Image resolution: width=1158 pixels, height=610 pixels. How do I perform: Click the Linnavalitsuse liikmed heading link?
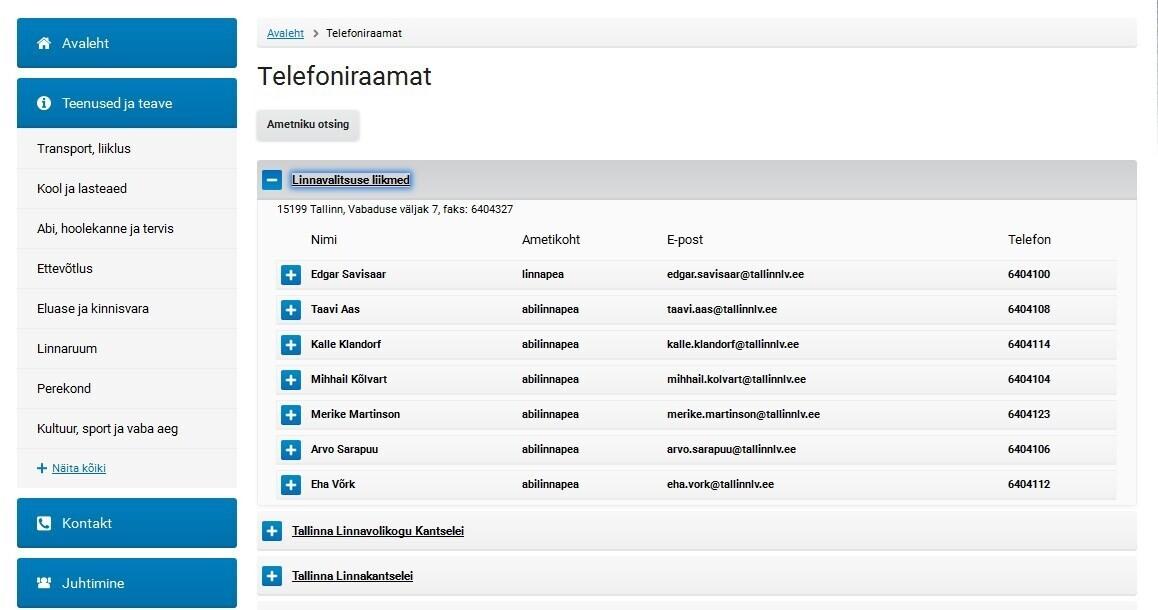tap(351, 179)
